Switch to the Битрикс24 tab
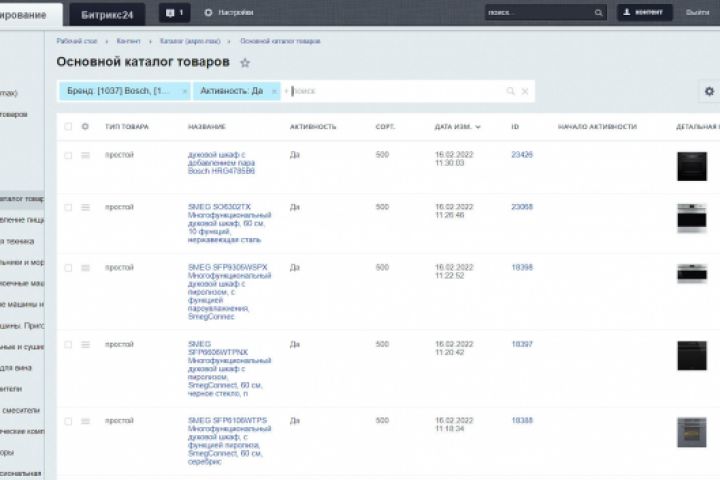This screenshot has width=720, height=480. pyautogui.click(x=107, y=15)
